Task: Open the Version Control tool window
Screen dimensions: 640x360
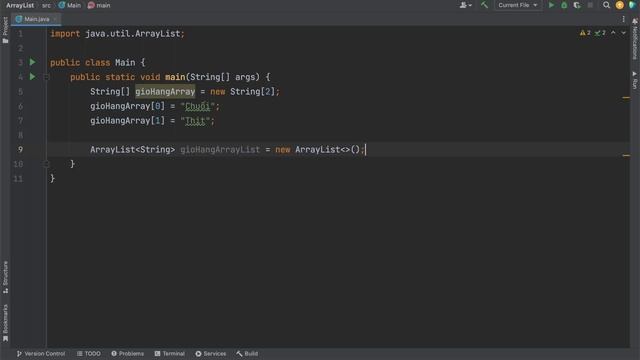Action: (x=41, y=353)
